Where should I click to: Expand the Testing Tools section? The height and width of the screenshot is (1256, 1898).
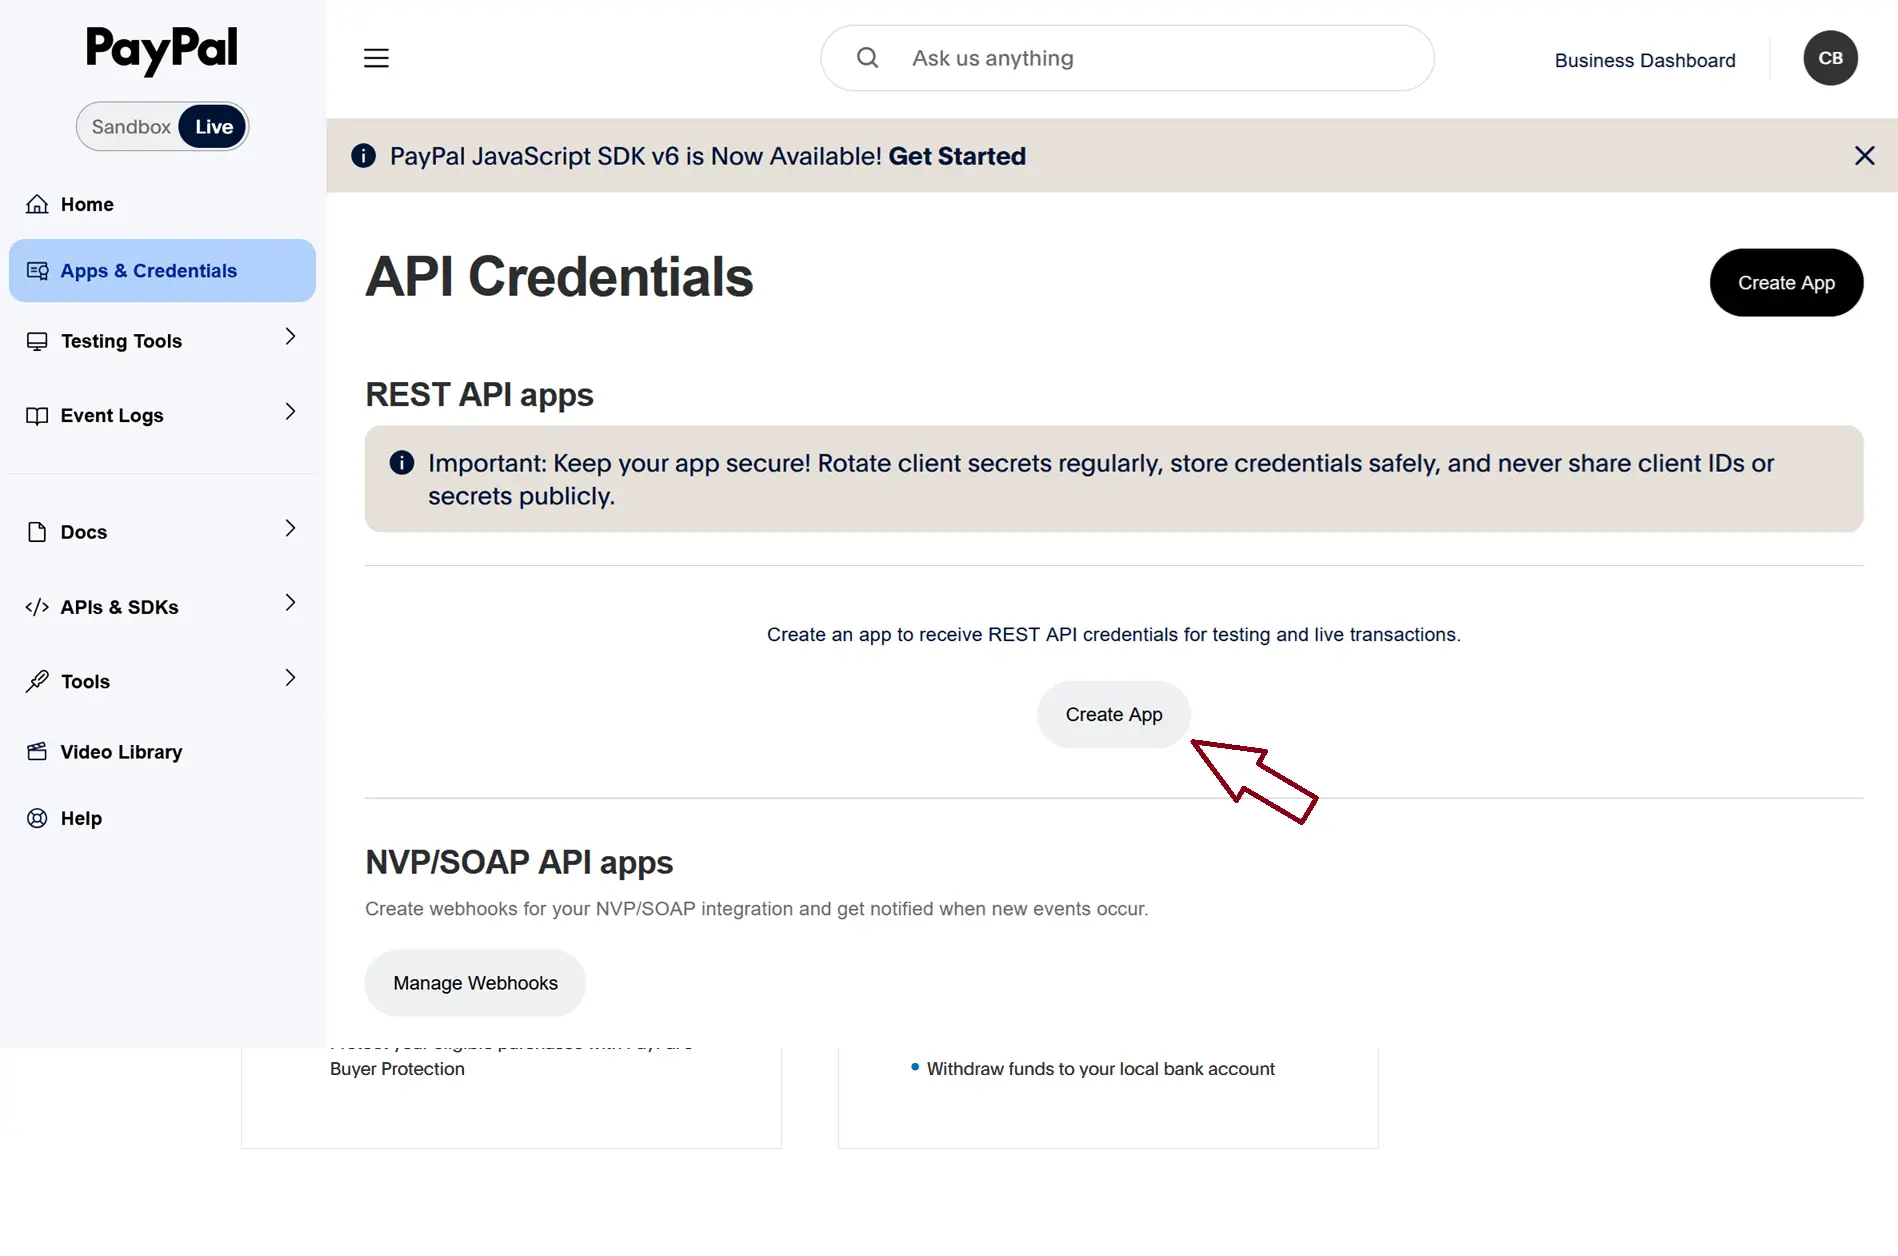289,338
